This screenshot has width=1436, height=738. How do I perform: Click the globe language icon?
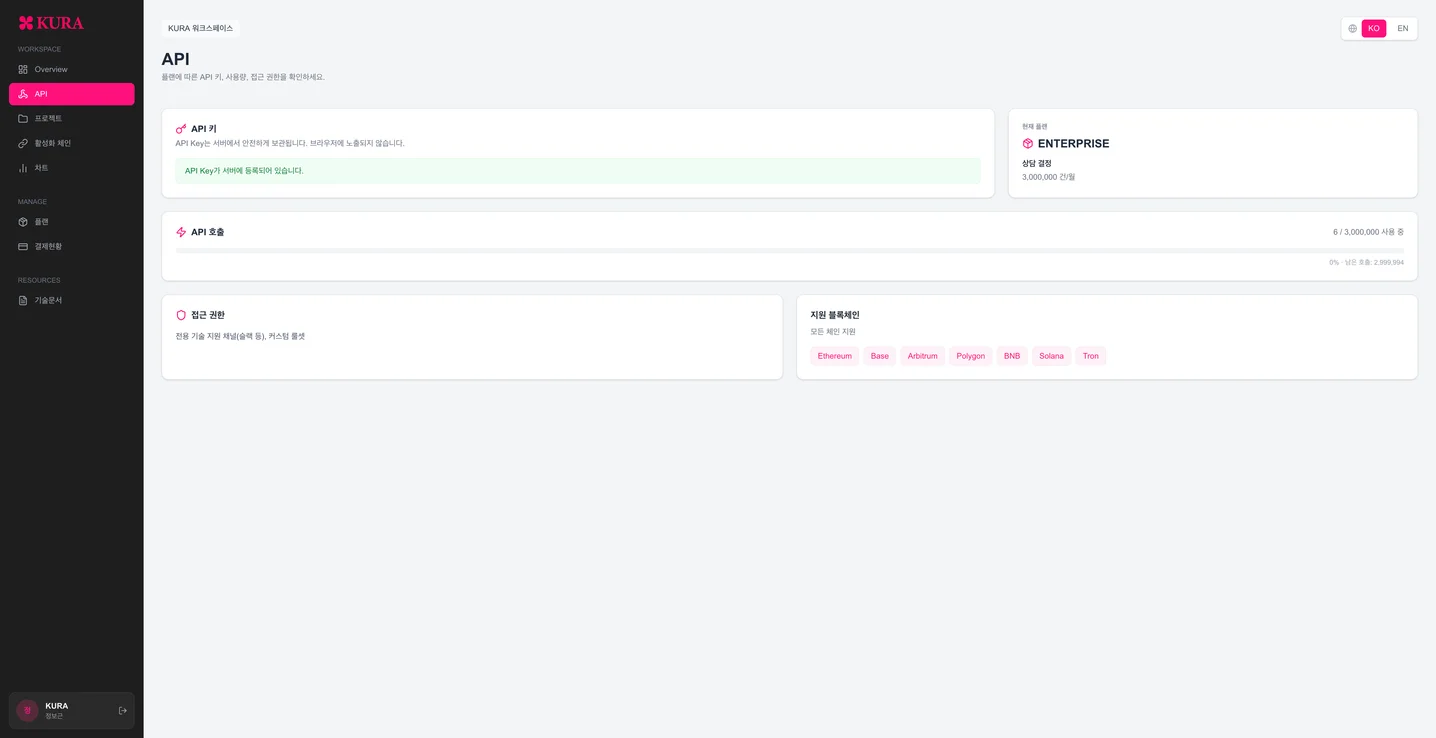[1352, 29]
